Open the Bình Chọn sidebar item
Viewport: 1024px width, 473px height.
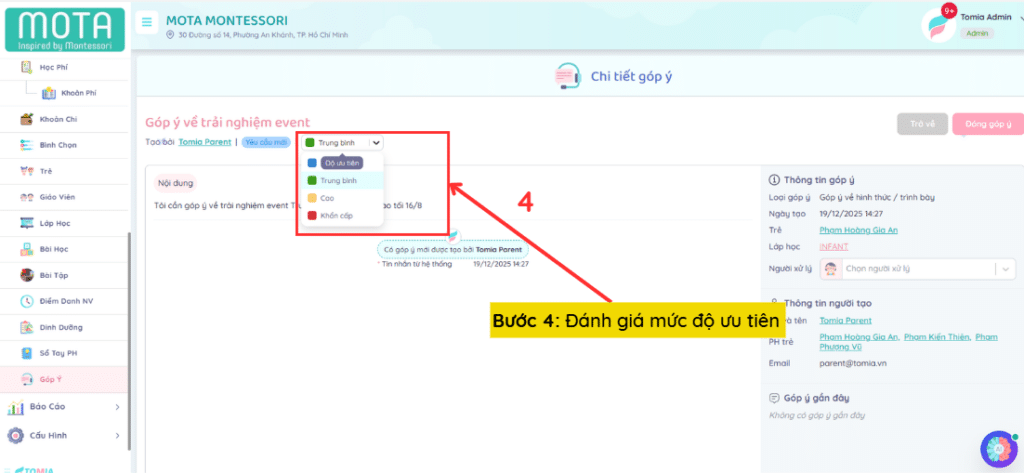(52, 145)
